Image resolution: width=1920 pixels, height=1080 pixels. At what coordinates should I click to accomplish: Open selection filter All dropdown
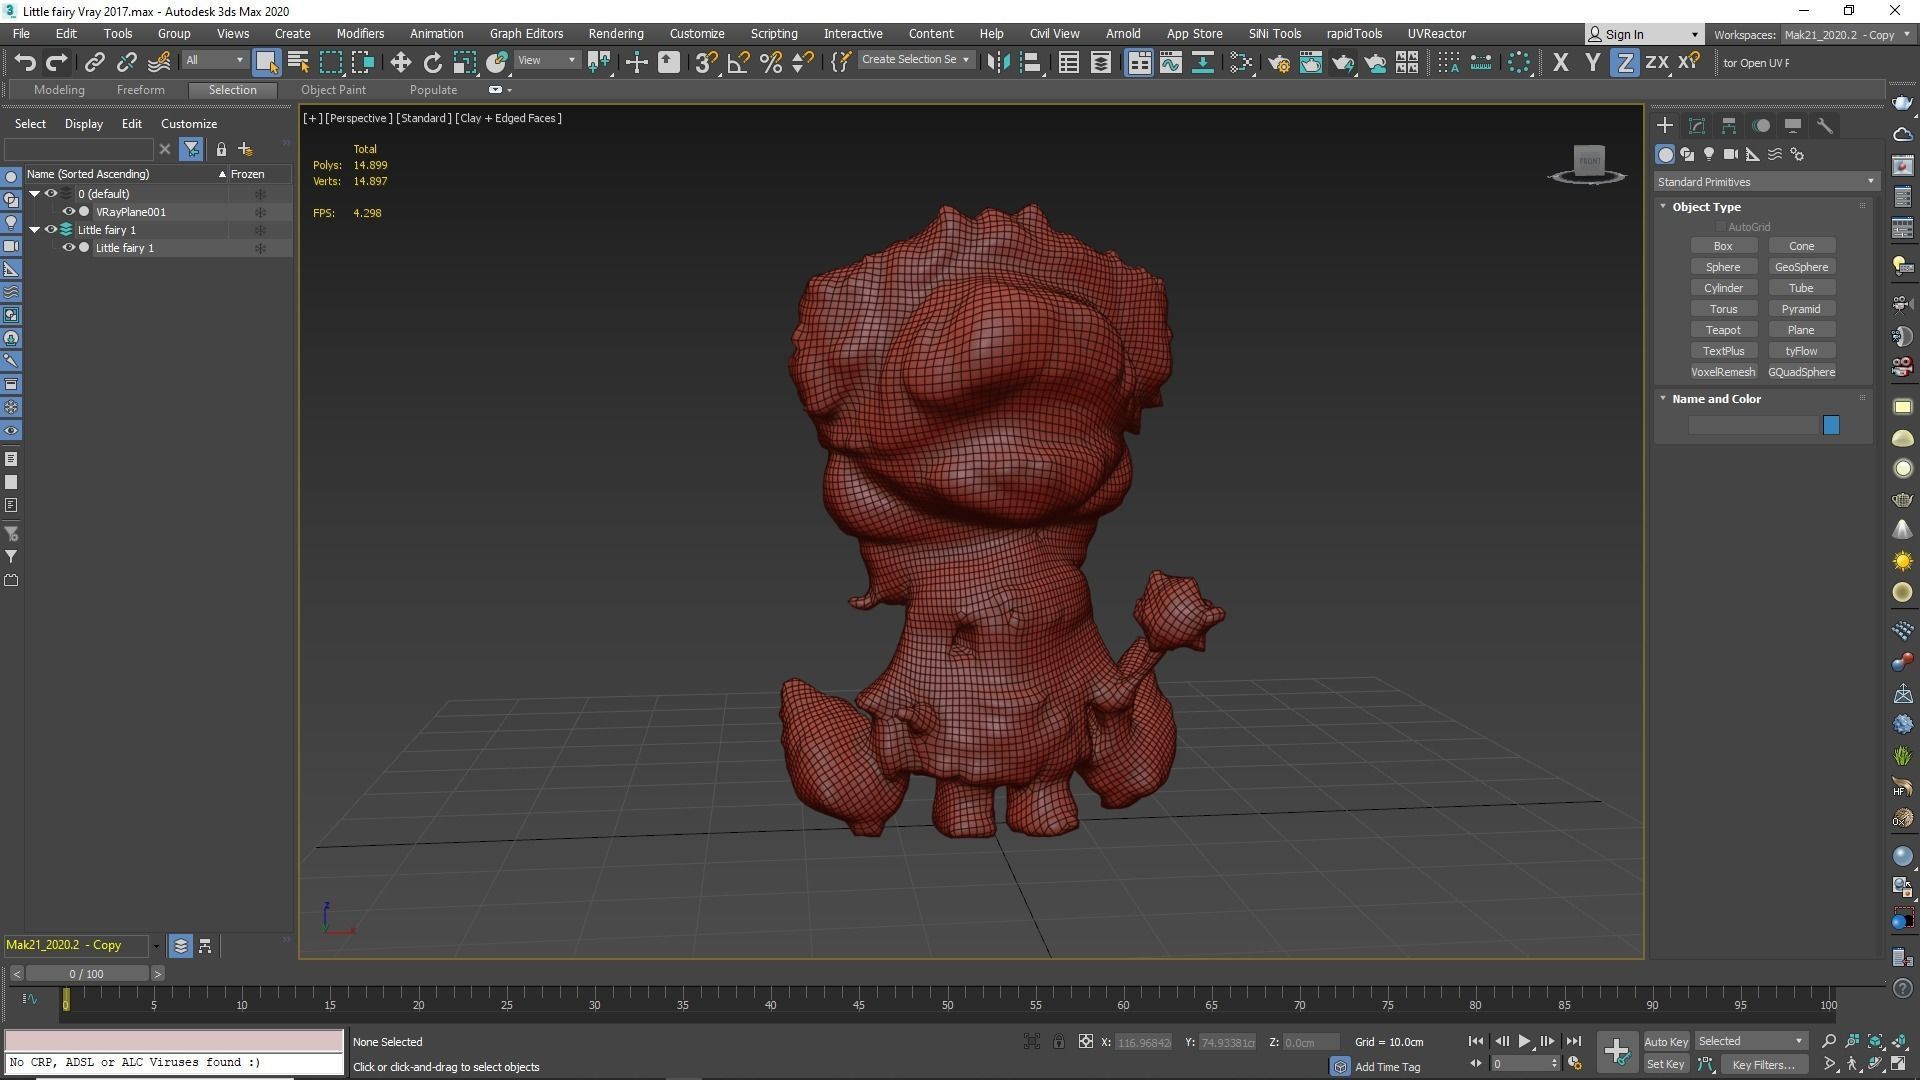coord(214,60)
